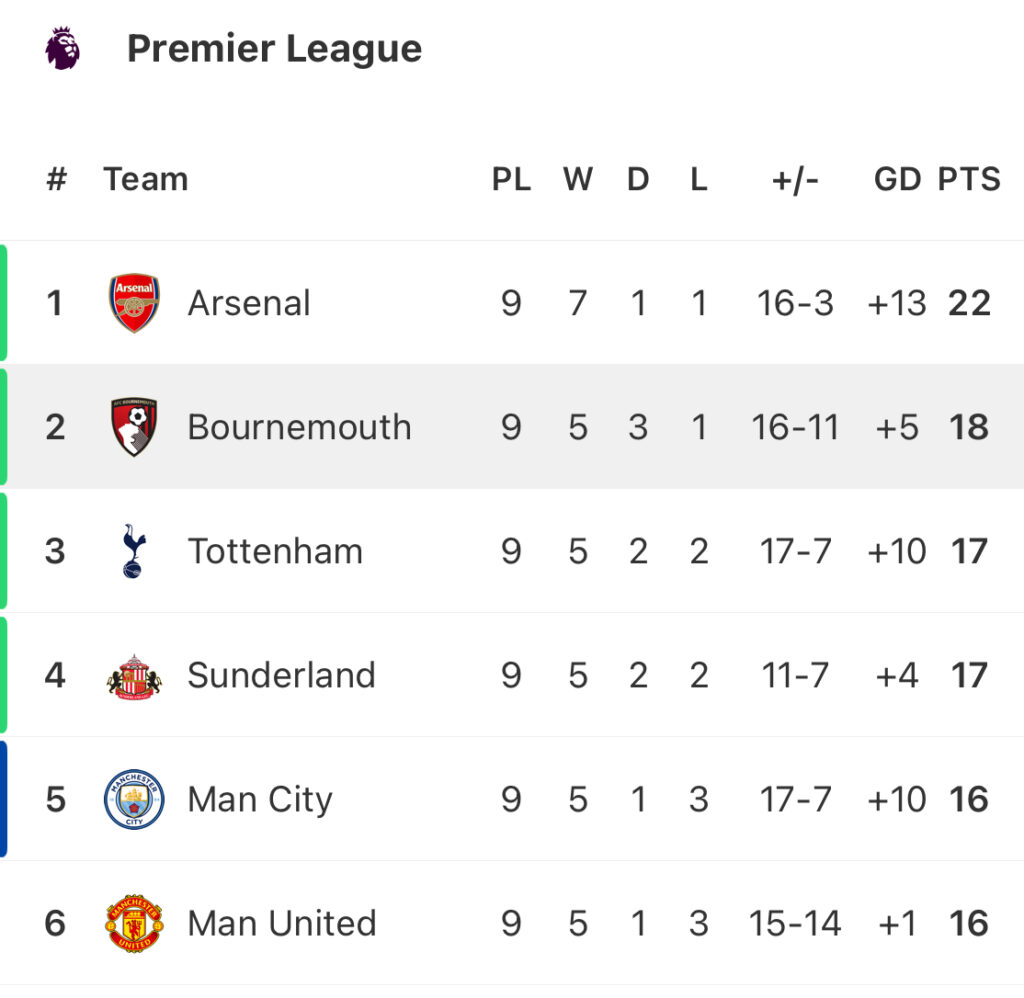Screen dimensions: 1024x998
Task: Click the PL column header
Action: (511, 179)
